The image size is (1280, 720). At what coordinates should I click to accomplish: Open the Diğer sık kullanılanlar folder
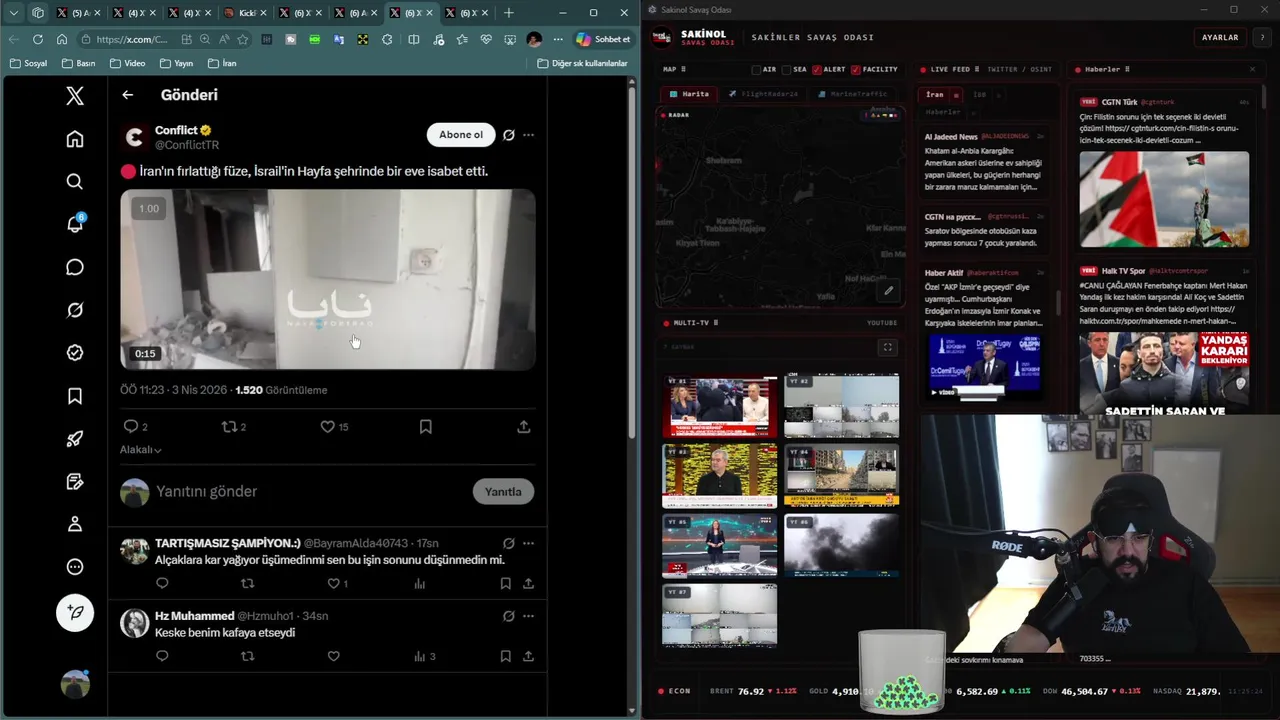[x=582, y=63]
